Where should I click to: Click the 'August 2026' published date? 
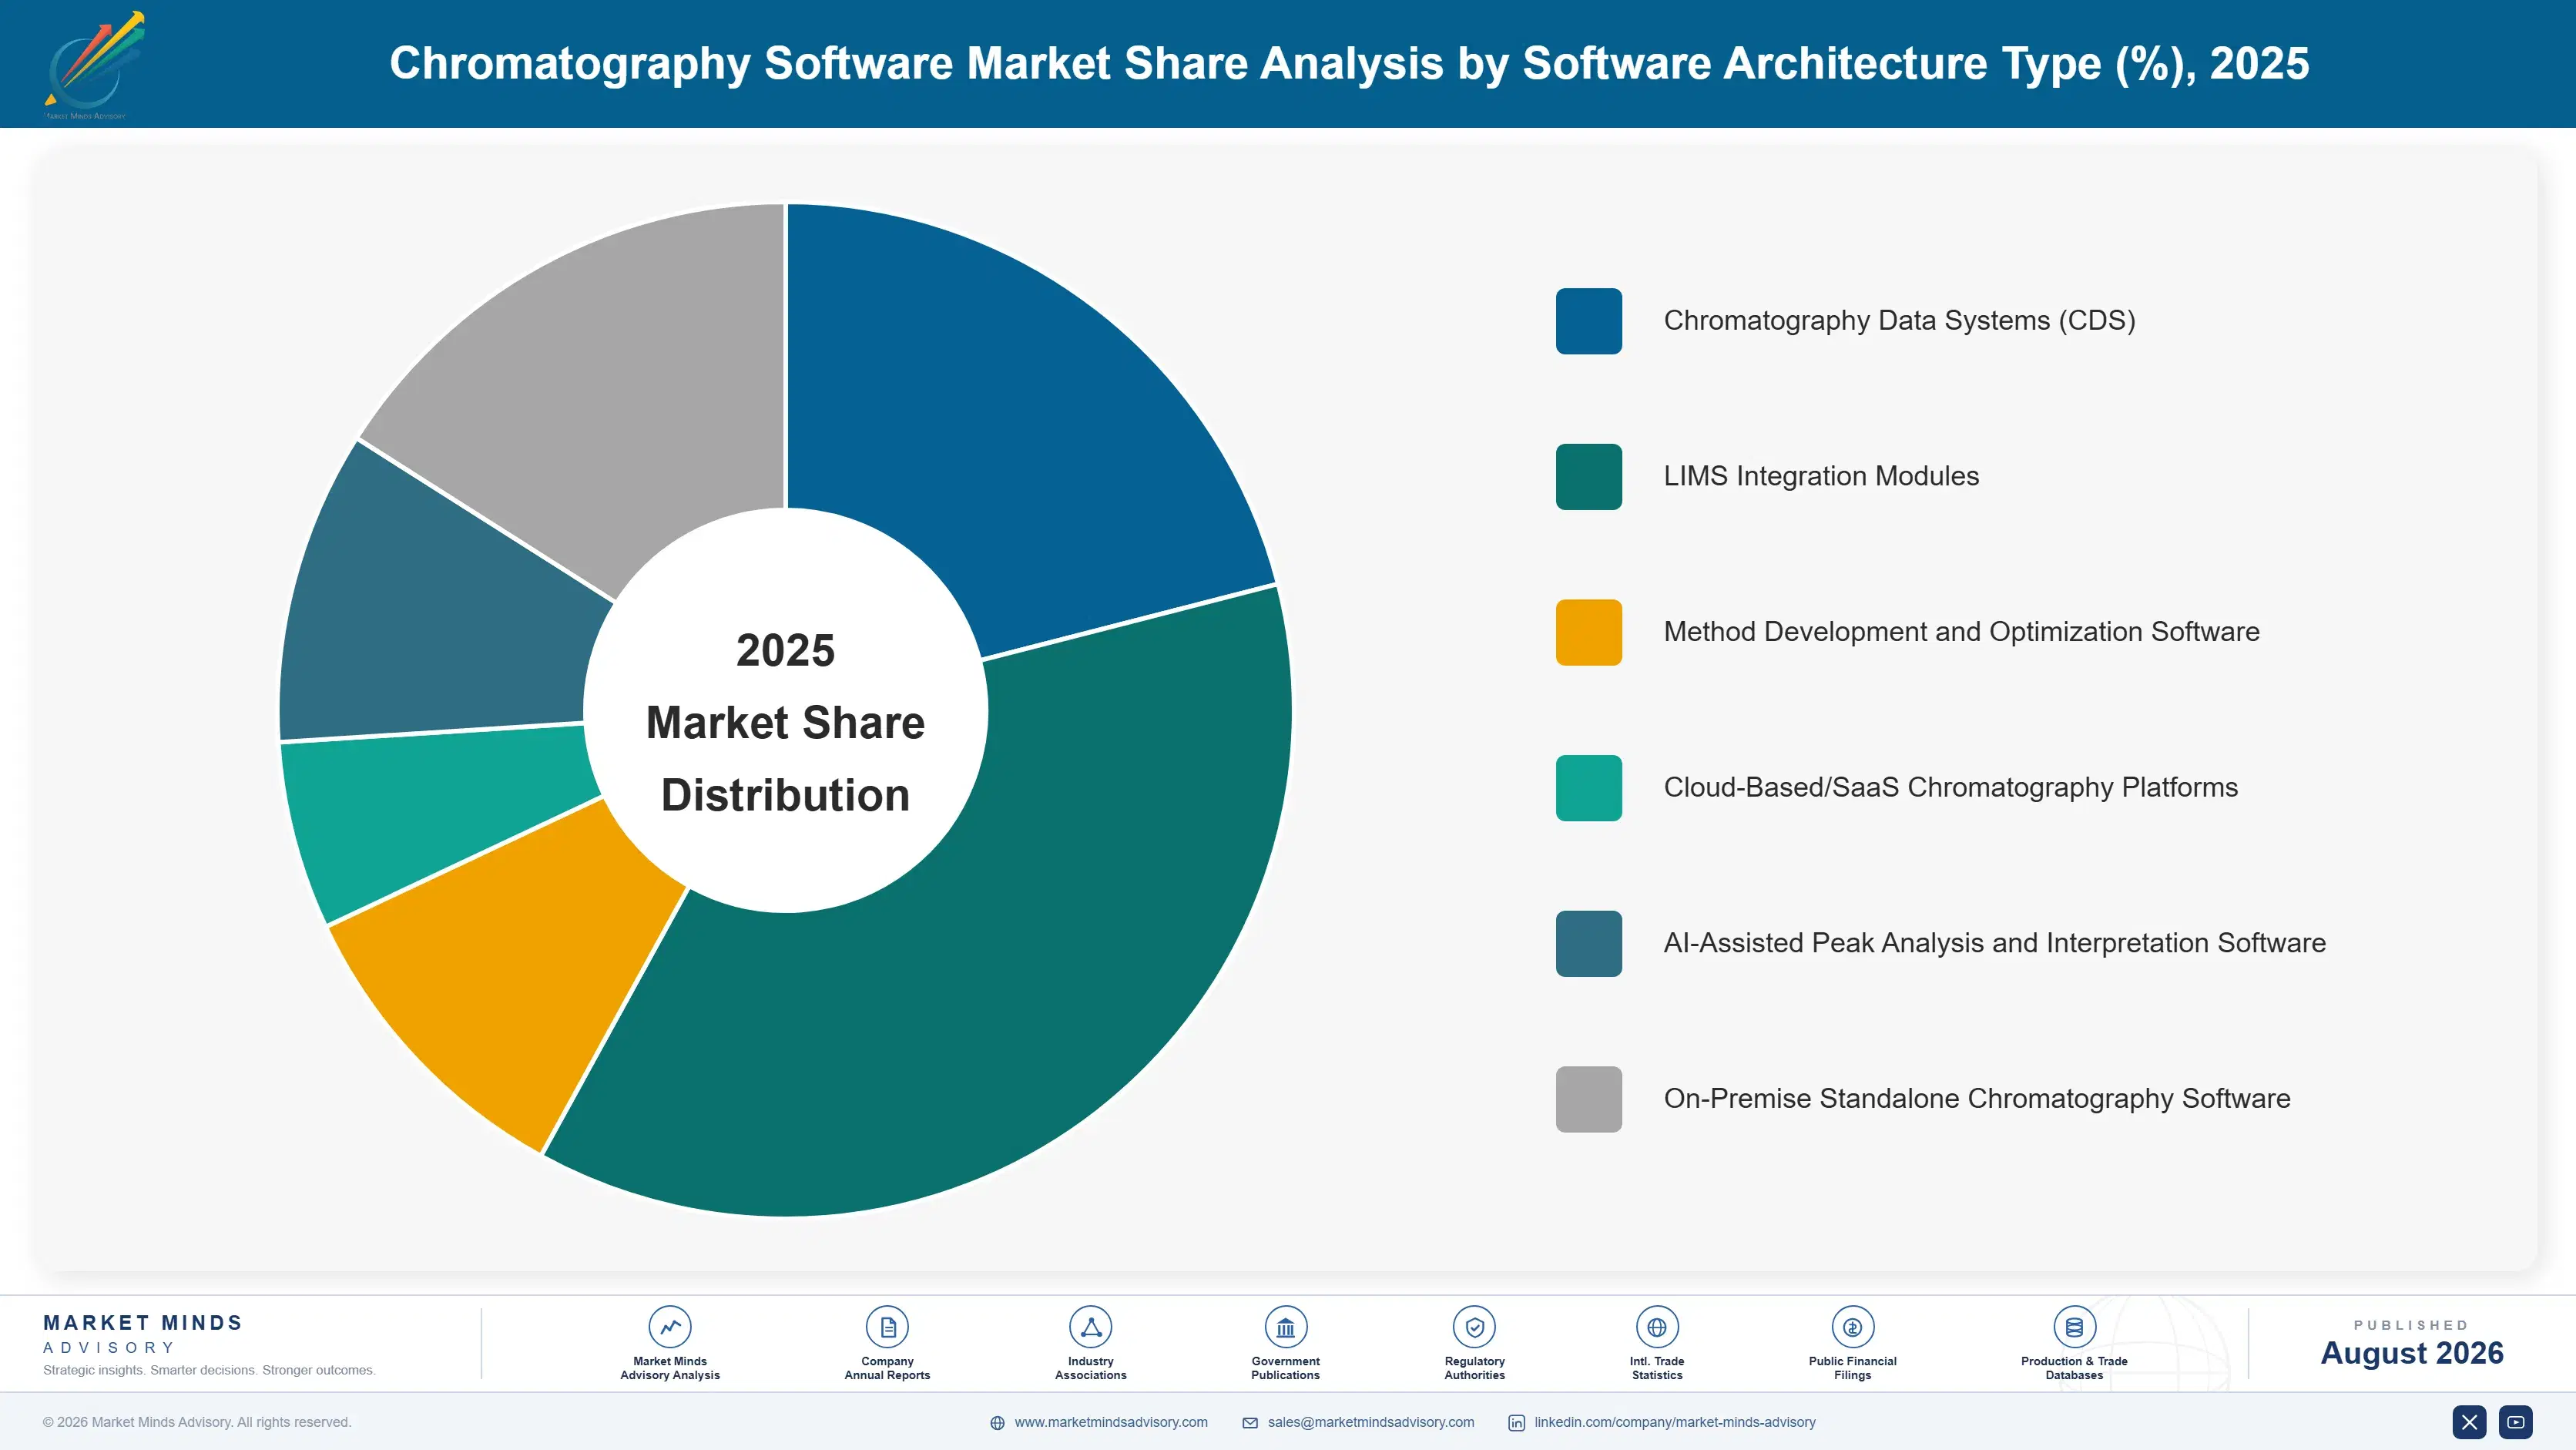coord(2411,1353)
